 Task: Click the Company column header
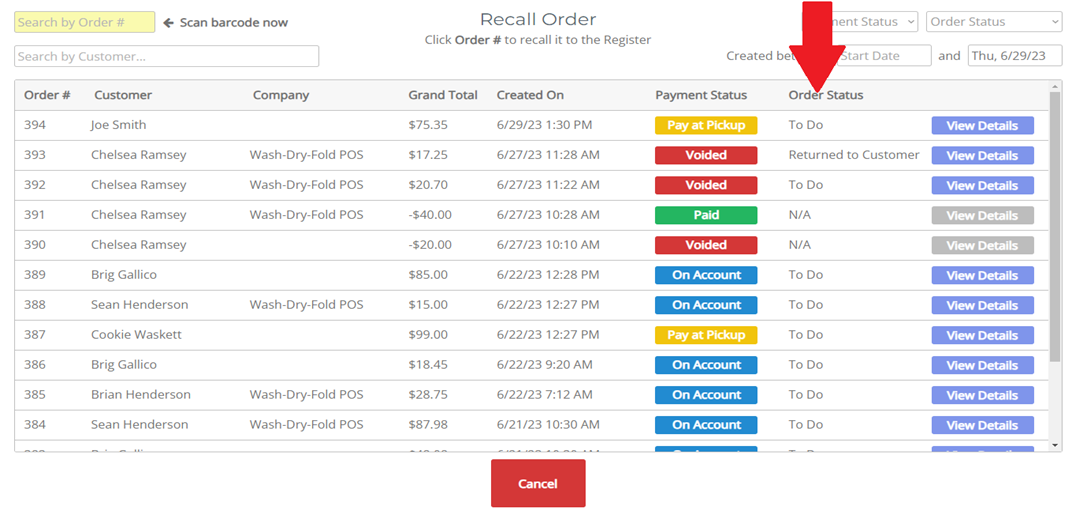tap(281, 95)
